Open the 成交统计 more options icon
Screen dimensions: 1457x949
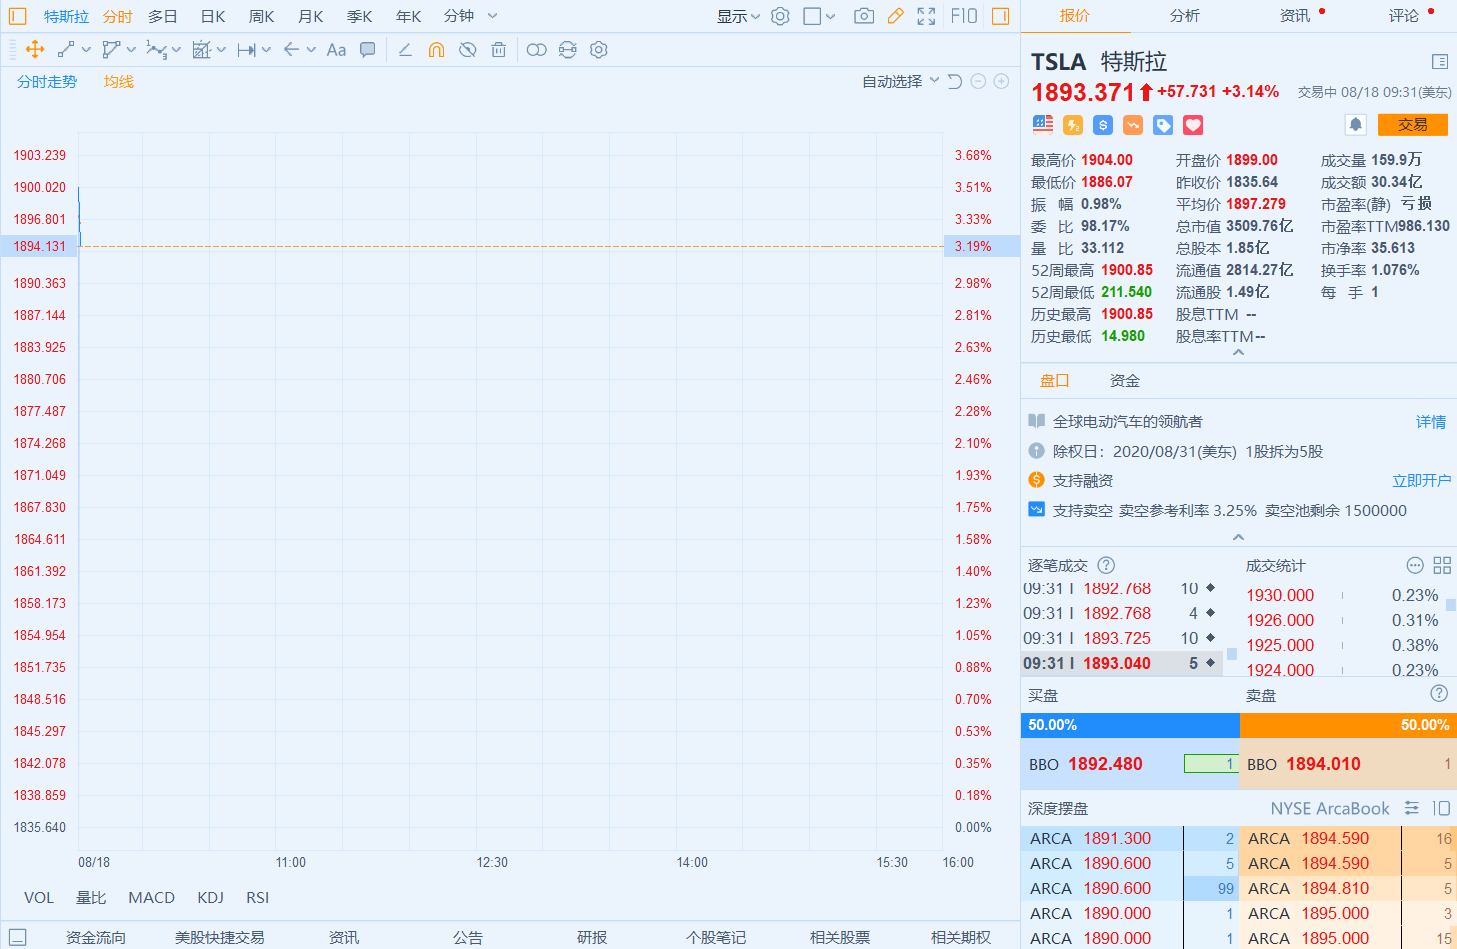point(1415,565)
